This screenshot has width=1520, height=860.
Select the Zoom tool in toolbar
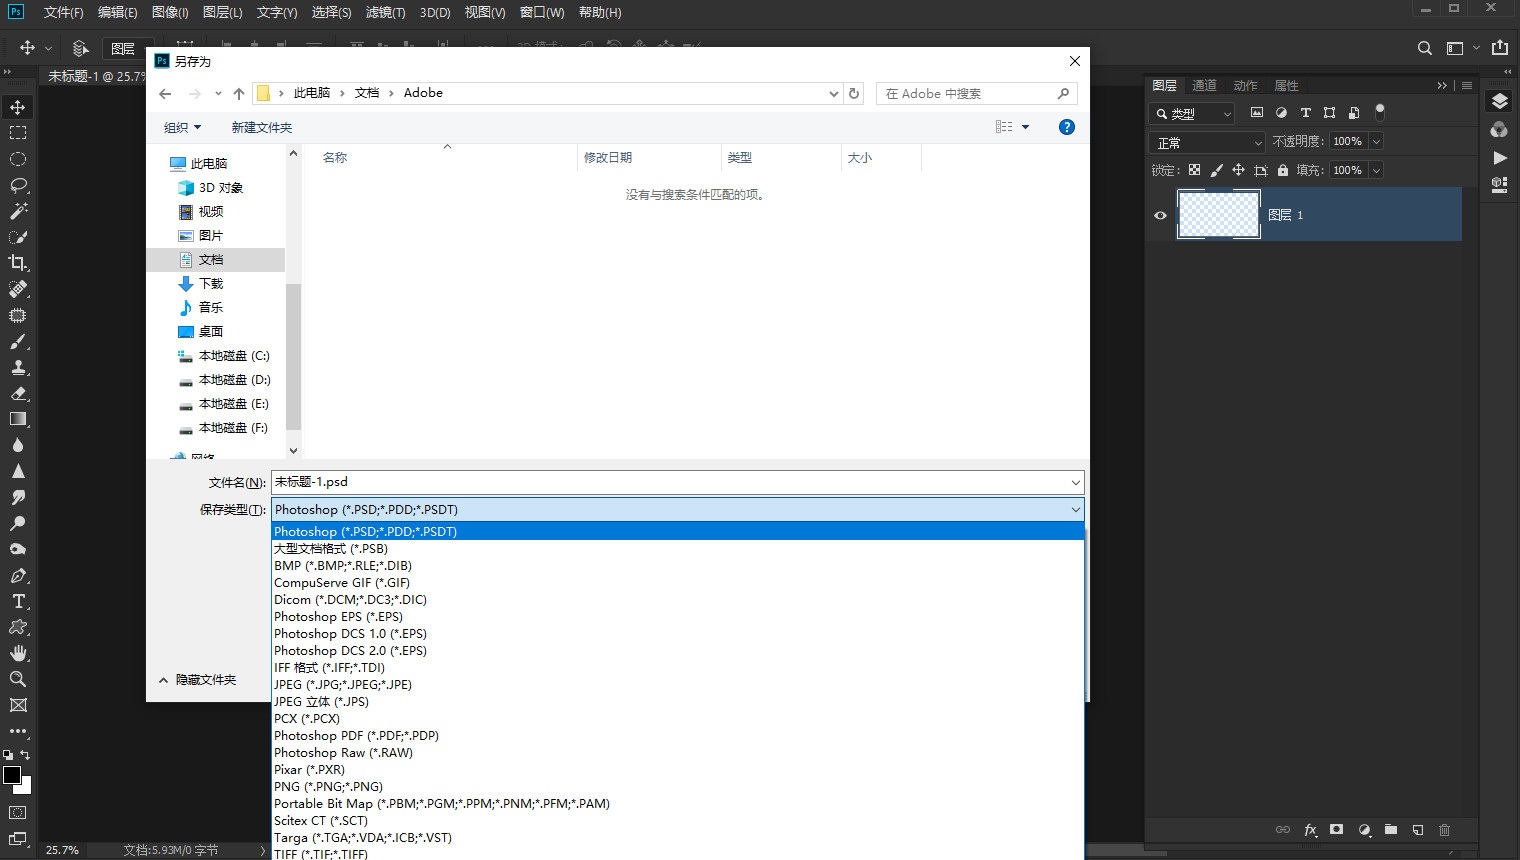point(18,679)
